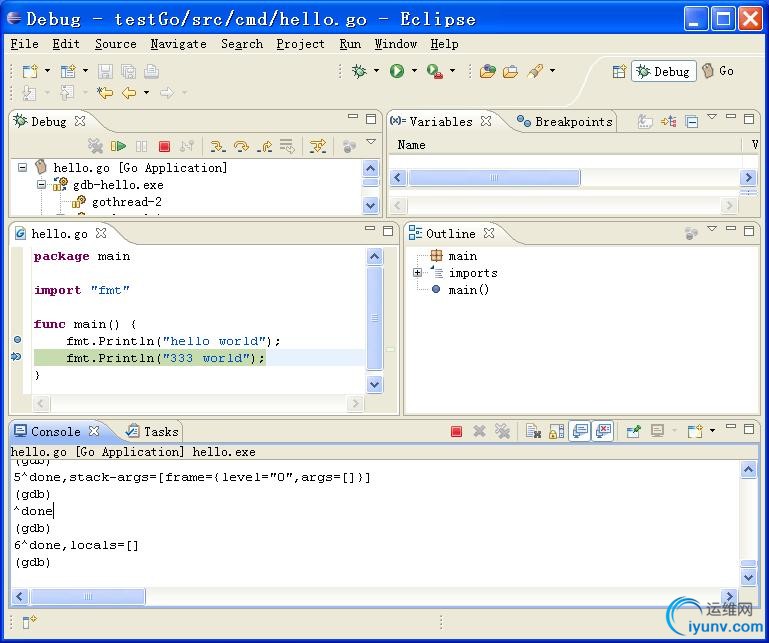Click the red Terminate icon in Console toolbar
This screenshot has height=643, width=769.
tap(457, 432)
